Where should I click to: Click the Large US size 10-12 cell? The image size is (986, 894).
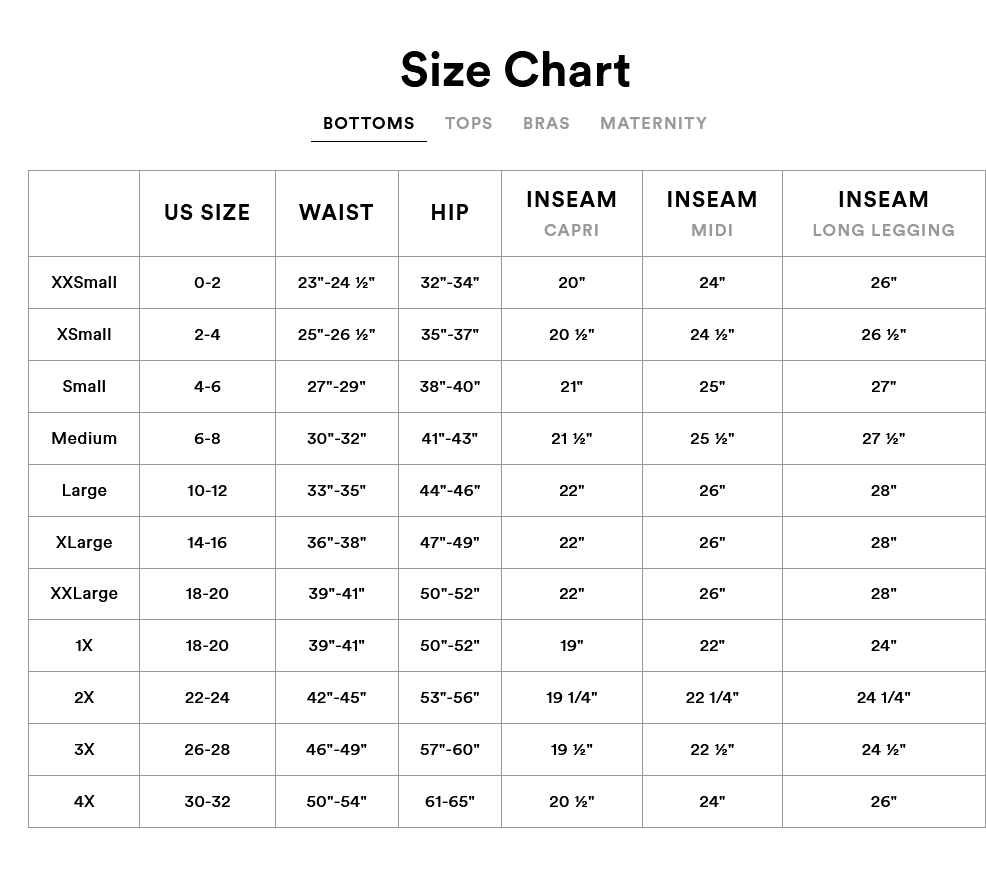tap(207, 490)
